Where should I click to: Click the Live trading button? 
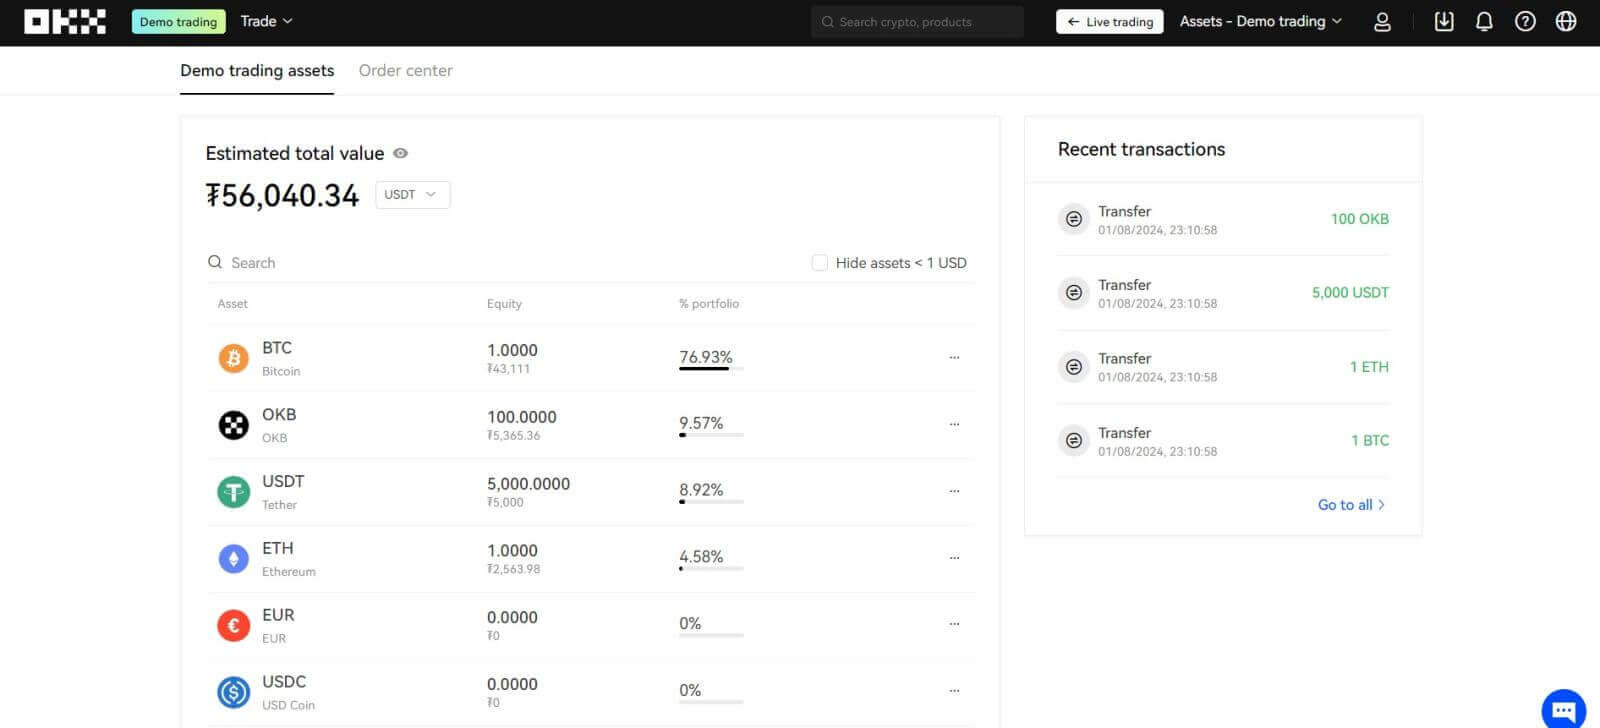pyautogui.click(x=1109, y=22)
